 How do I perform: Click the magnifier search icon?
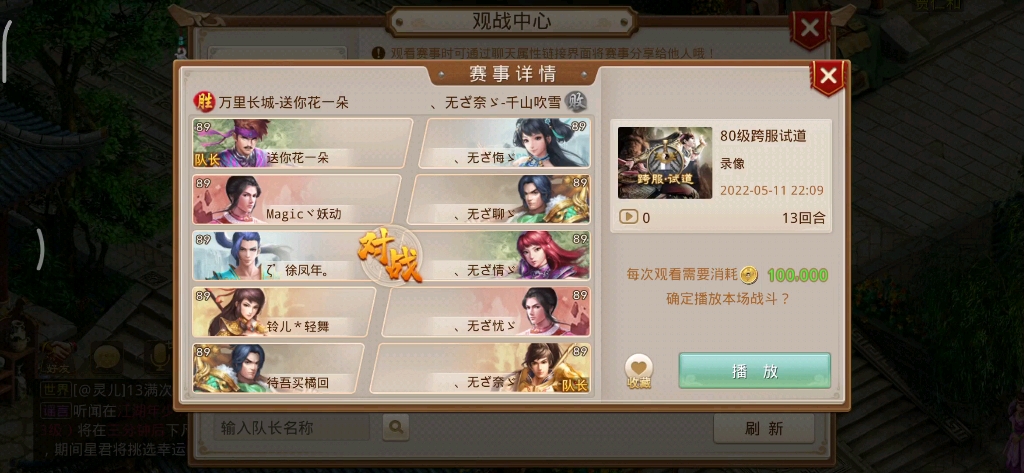click(x=396, y=428)
